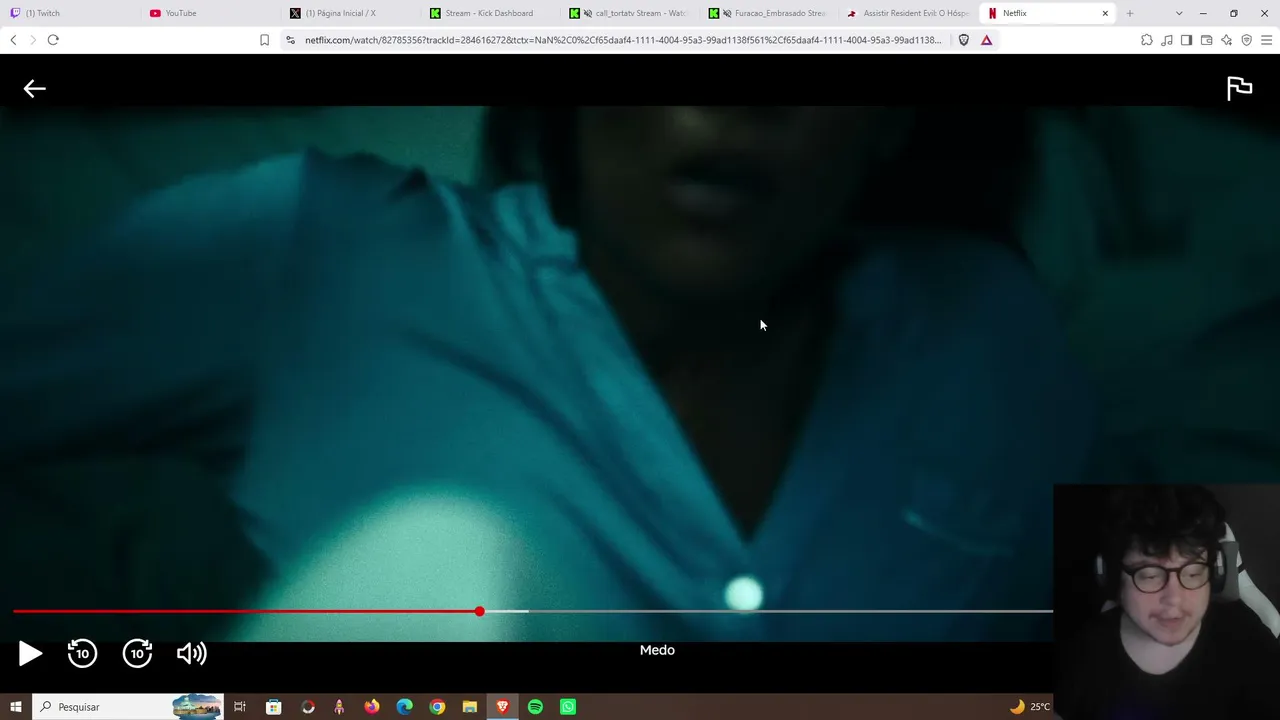Open Brave Wallet

1206,40
